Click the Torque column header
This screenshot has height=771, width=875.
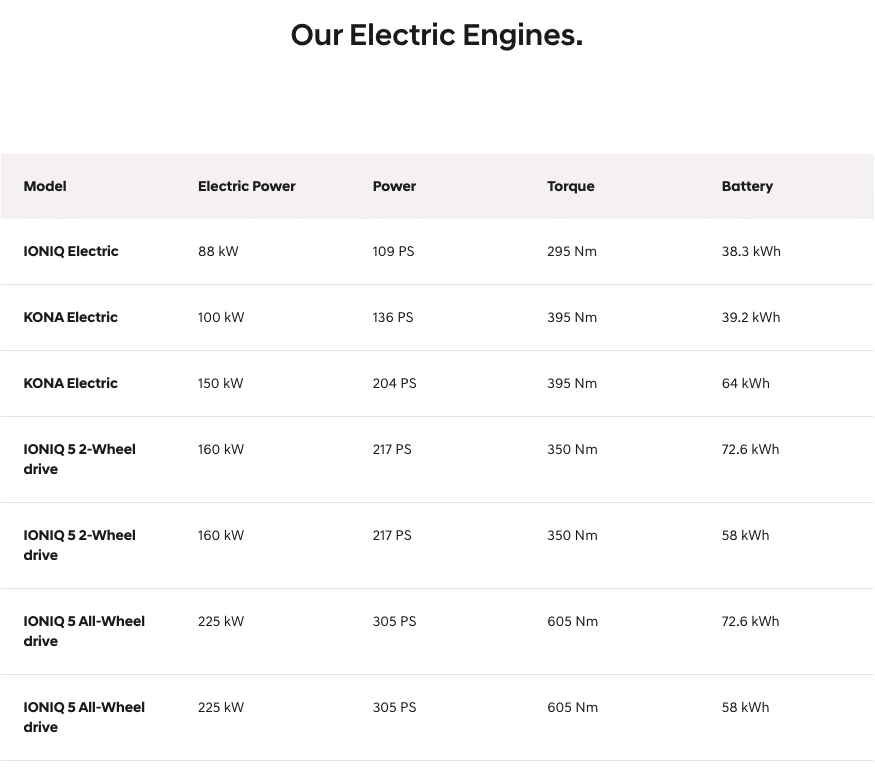click(570, 187)
